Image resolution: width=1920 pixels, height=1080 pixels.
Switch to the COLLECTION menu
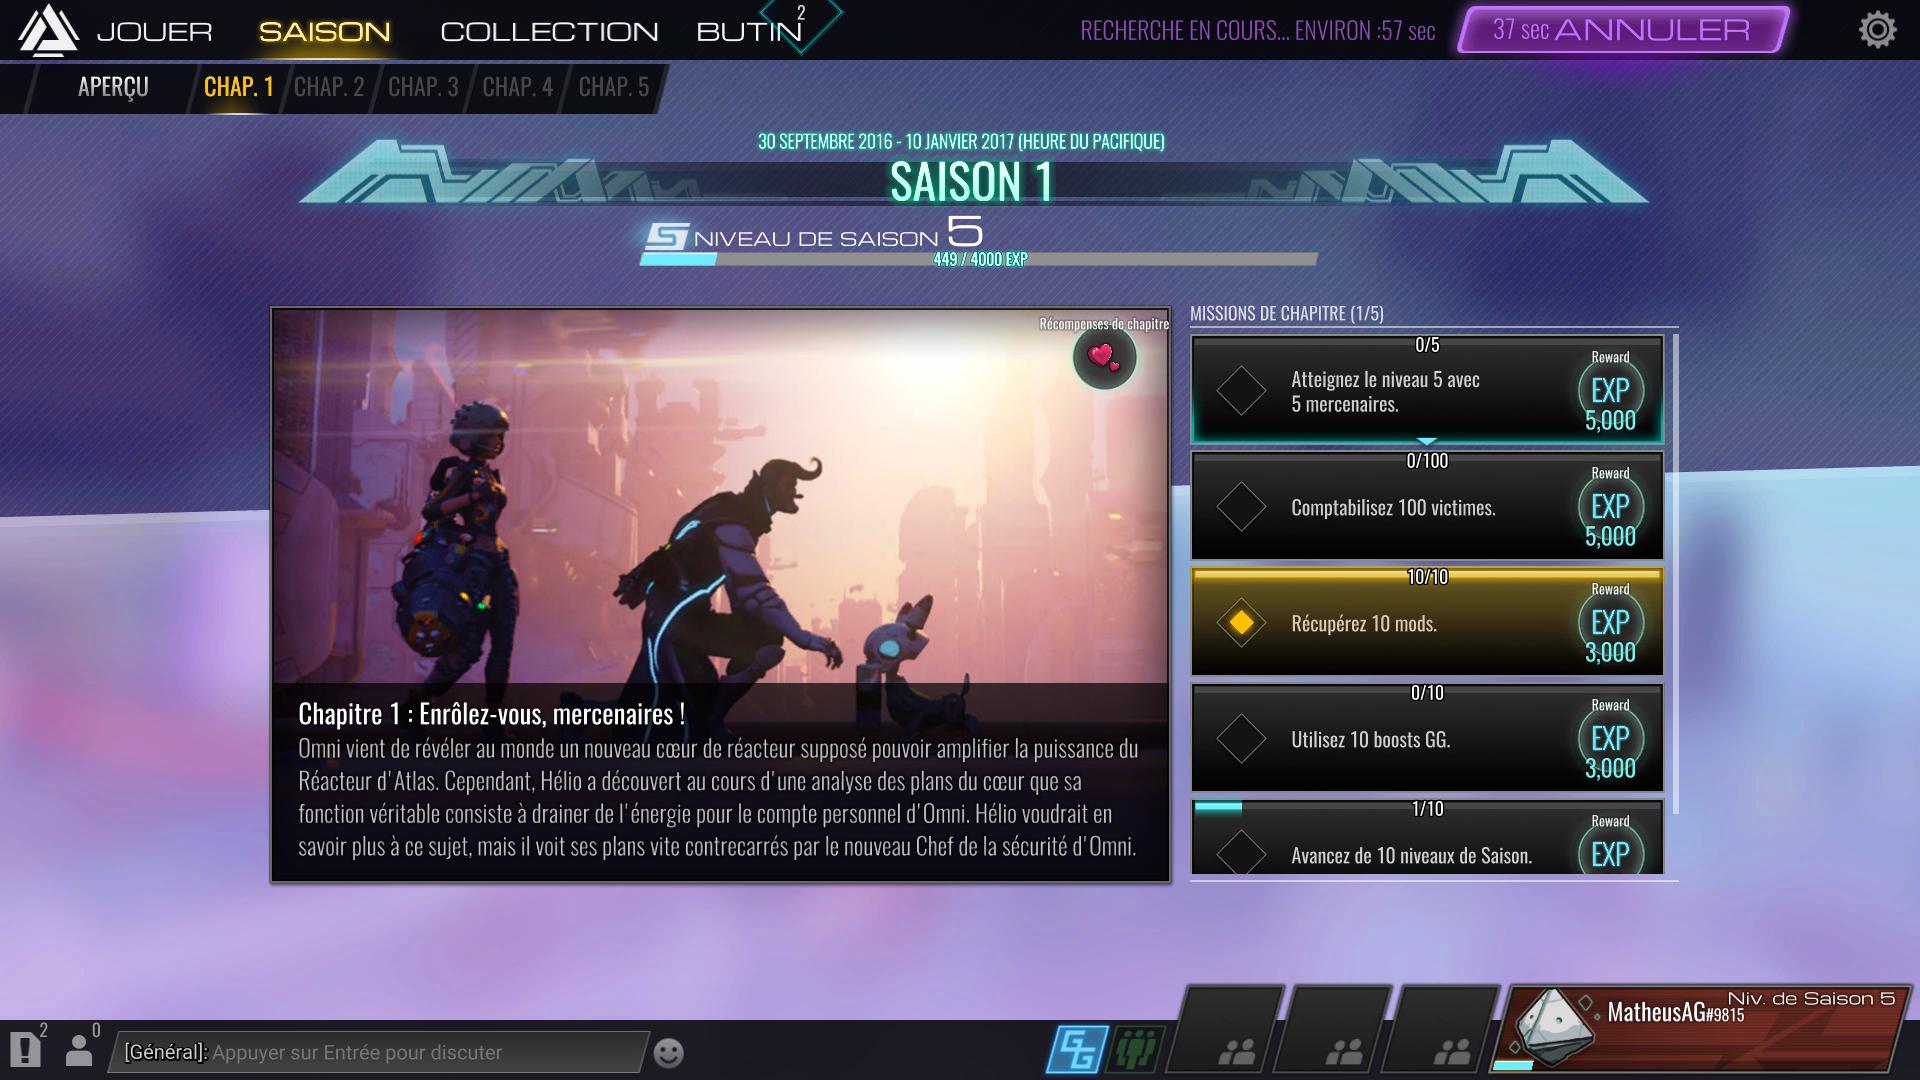(549, 32)
